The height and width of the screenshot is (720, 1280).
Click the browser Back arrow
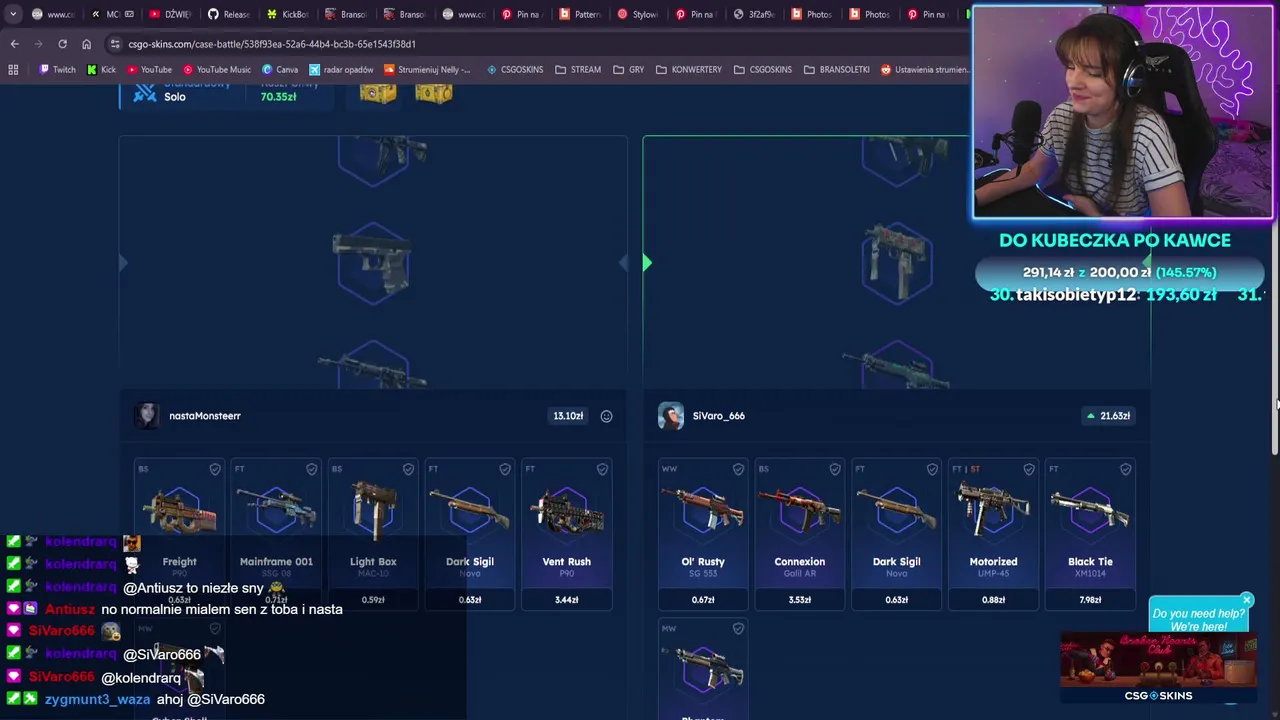tap(14, 44)
